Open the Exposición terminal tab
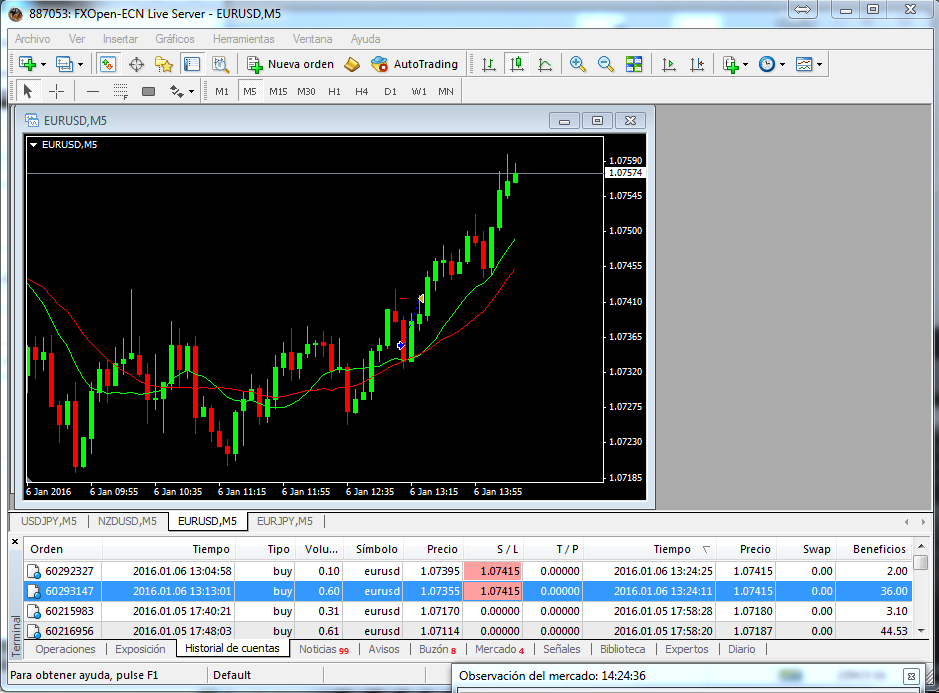Viewport: 939px width, 693px height. click(x=140, y=649)
